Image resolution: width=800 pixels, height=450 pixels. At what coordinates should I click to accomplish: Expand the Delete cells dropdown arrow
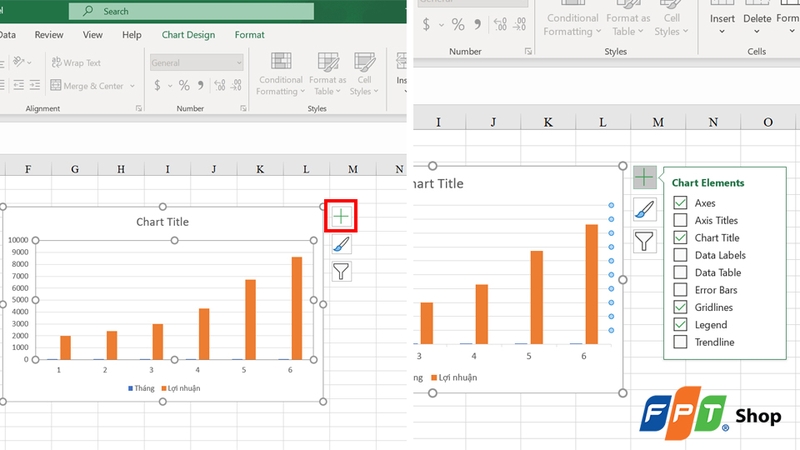click(x=757, y=32)
